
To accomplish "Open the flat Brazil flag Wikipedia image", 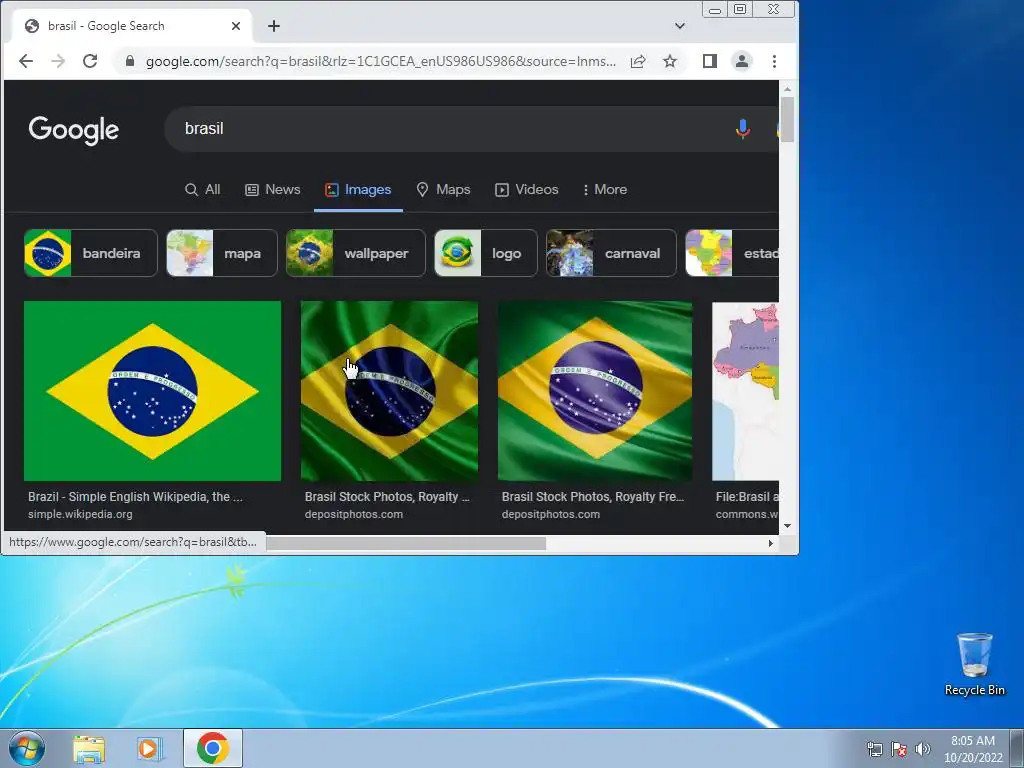I will point(153,391).
